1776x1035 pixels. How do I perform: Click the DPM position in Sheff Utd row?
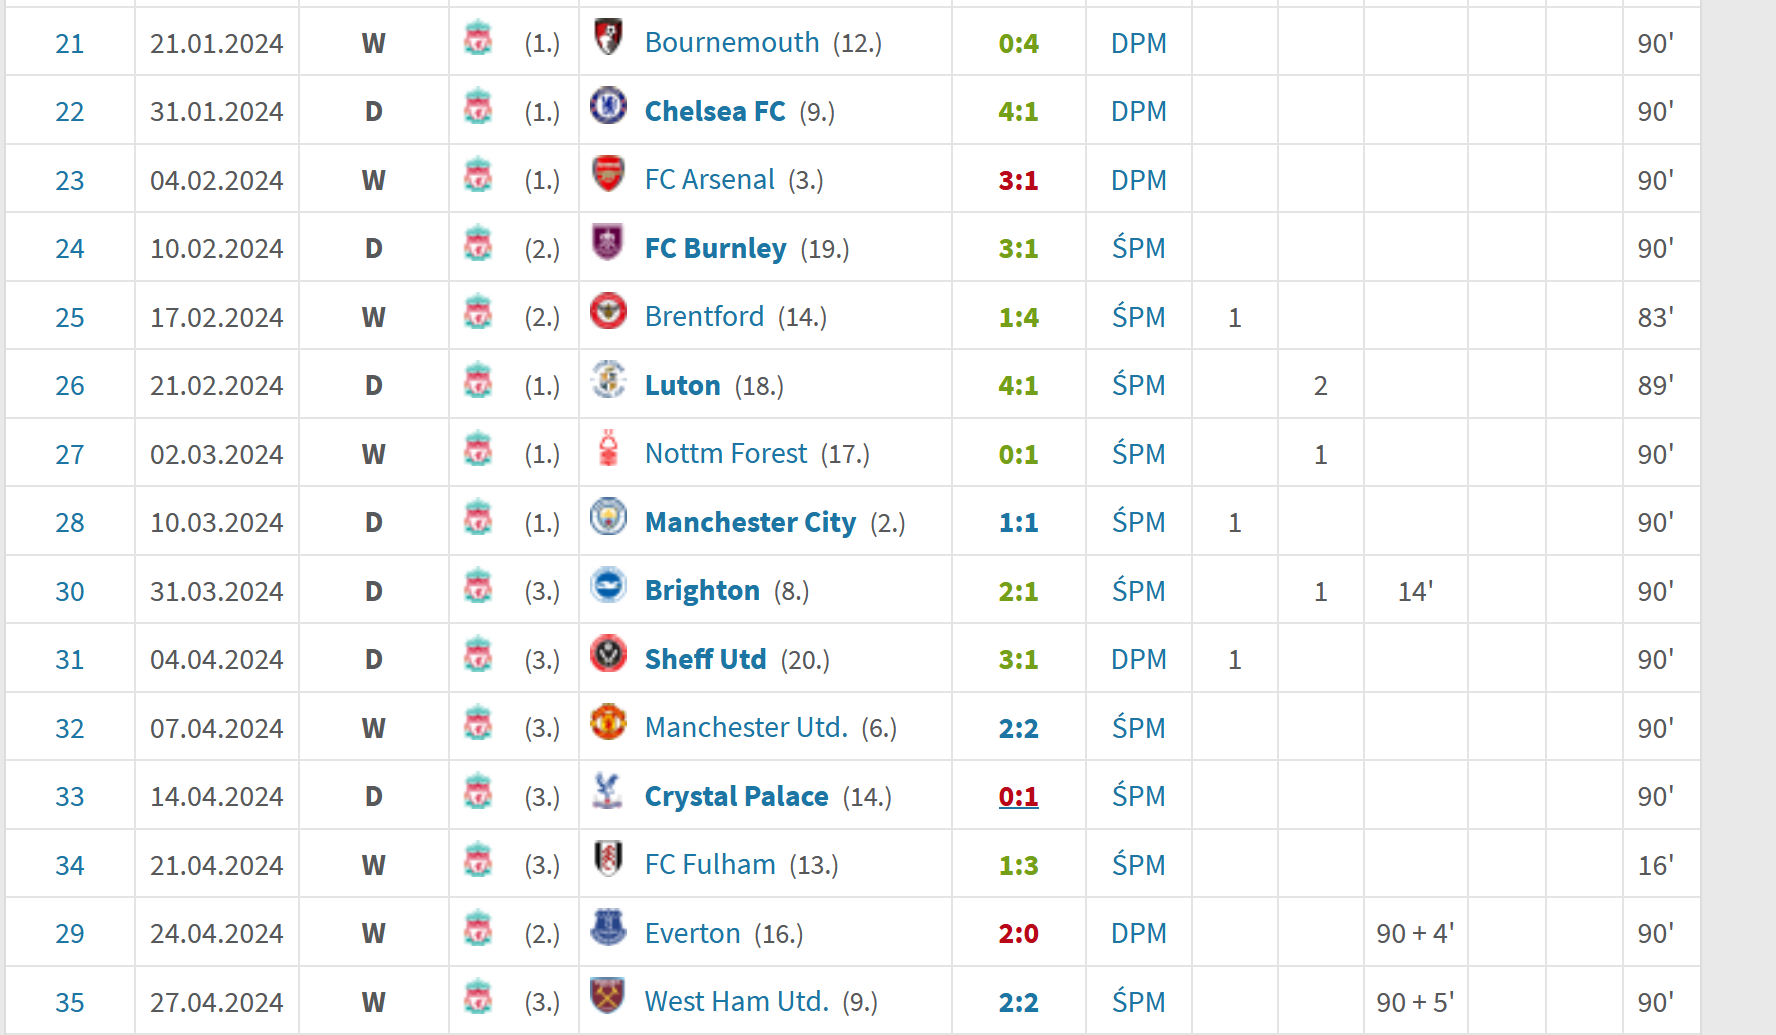point(1139,660)
